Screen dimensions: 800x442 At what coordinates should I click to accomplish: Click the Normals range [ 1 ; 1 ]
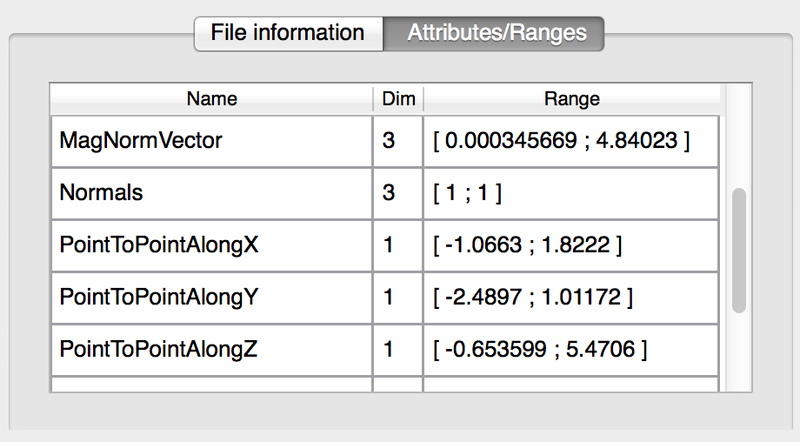pyautogui.click(x=468, y=193)
